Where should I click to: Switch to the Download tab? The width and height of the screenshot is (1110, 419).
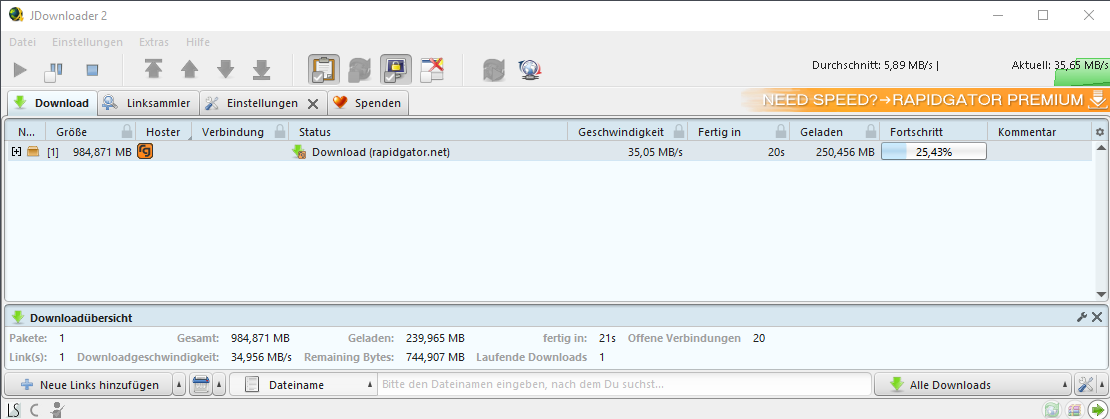point(52,103)
